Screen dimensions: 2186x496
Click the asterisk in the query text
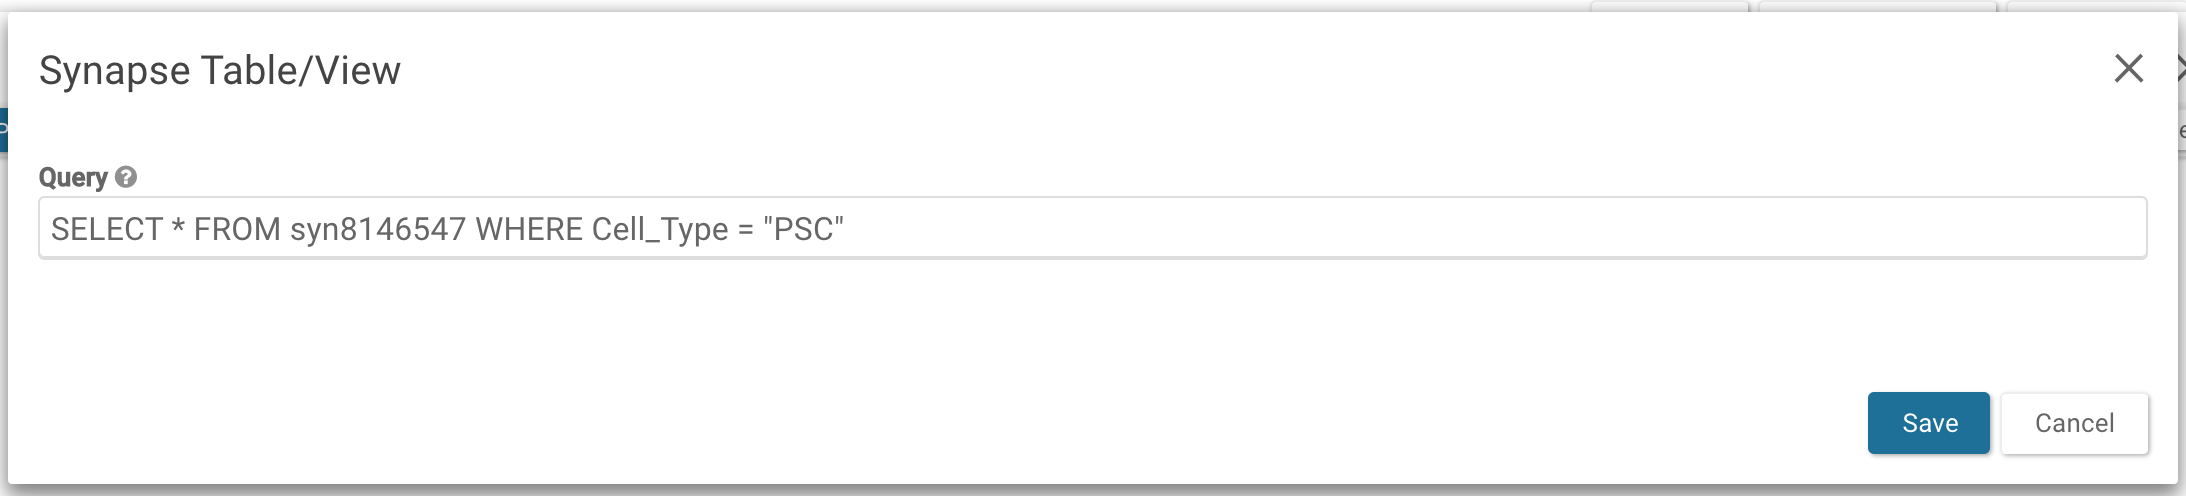[x=178, y=229]
